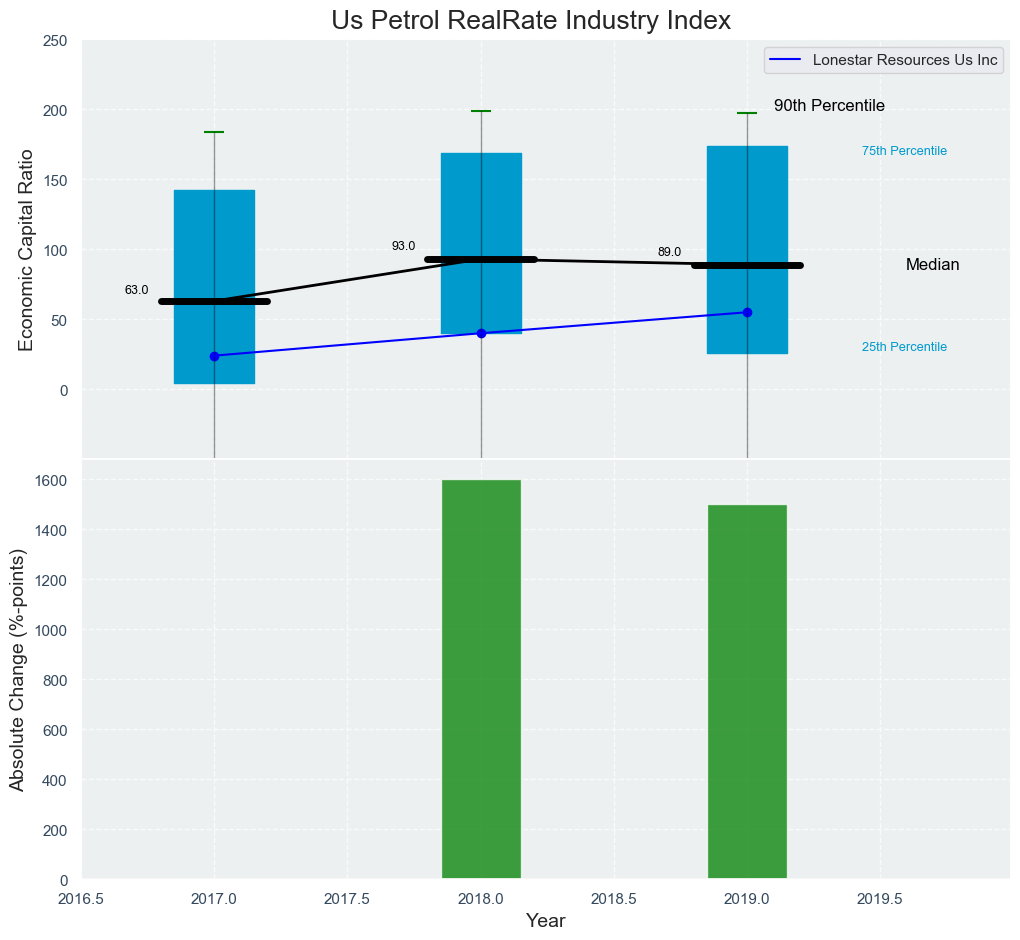Click the 93.0 median value label
The width and height of the screenshot is (1020, 940).
pos(403,246)
